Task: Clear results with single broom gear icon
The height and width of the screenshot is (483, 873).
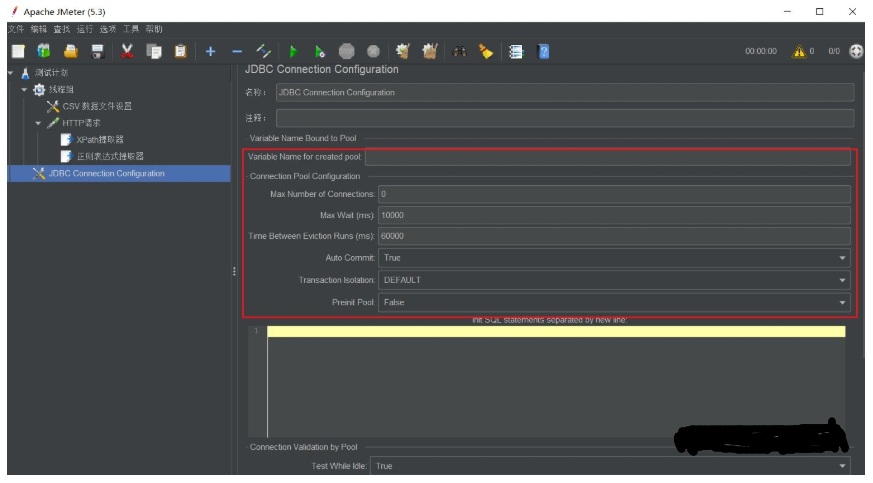Action: 403,52
